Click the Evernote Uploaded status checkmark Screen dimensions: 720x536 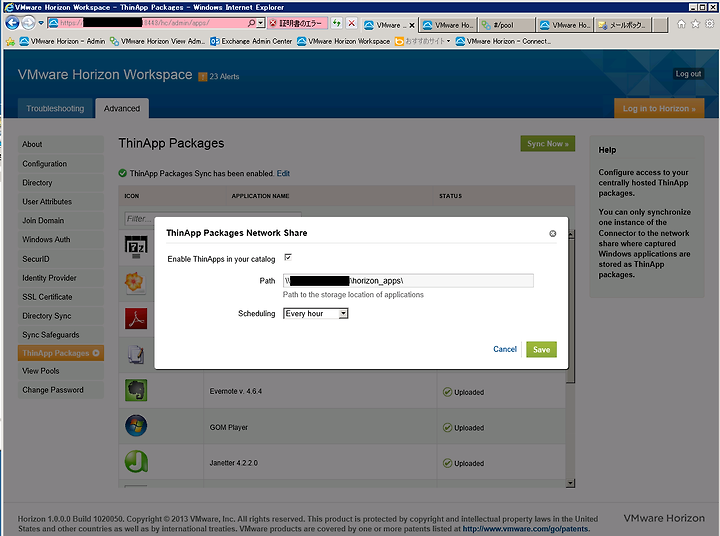tap(447, 392)
